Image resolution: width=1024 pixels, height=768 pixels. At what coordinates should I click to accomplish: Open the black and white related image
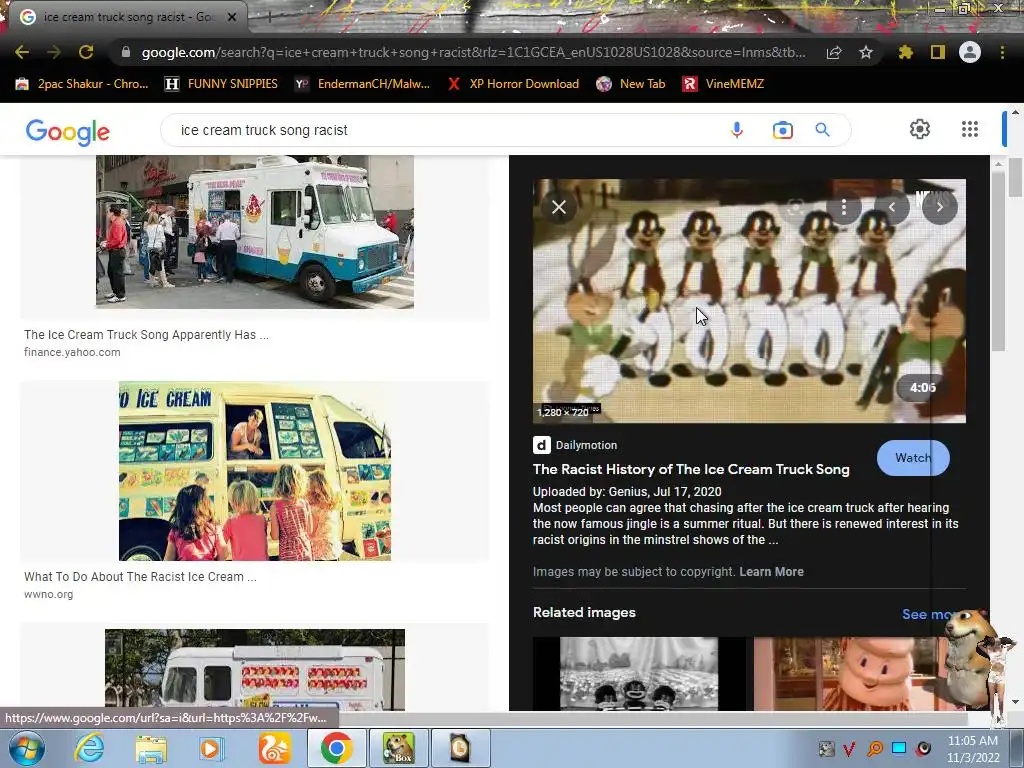click(639, 673)
